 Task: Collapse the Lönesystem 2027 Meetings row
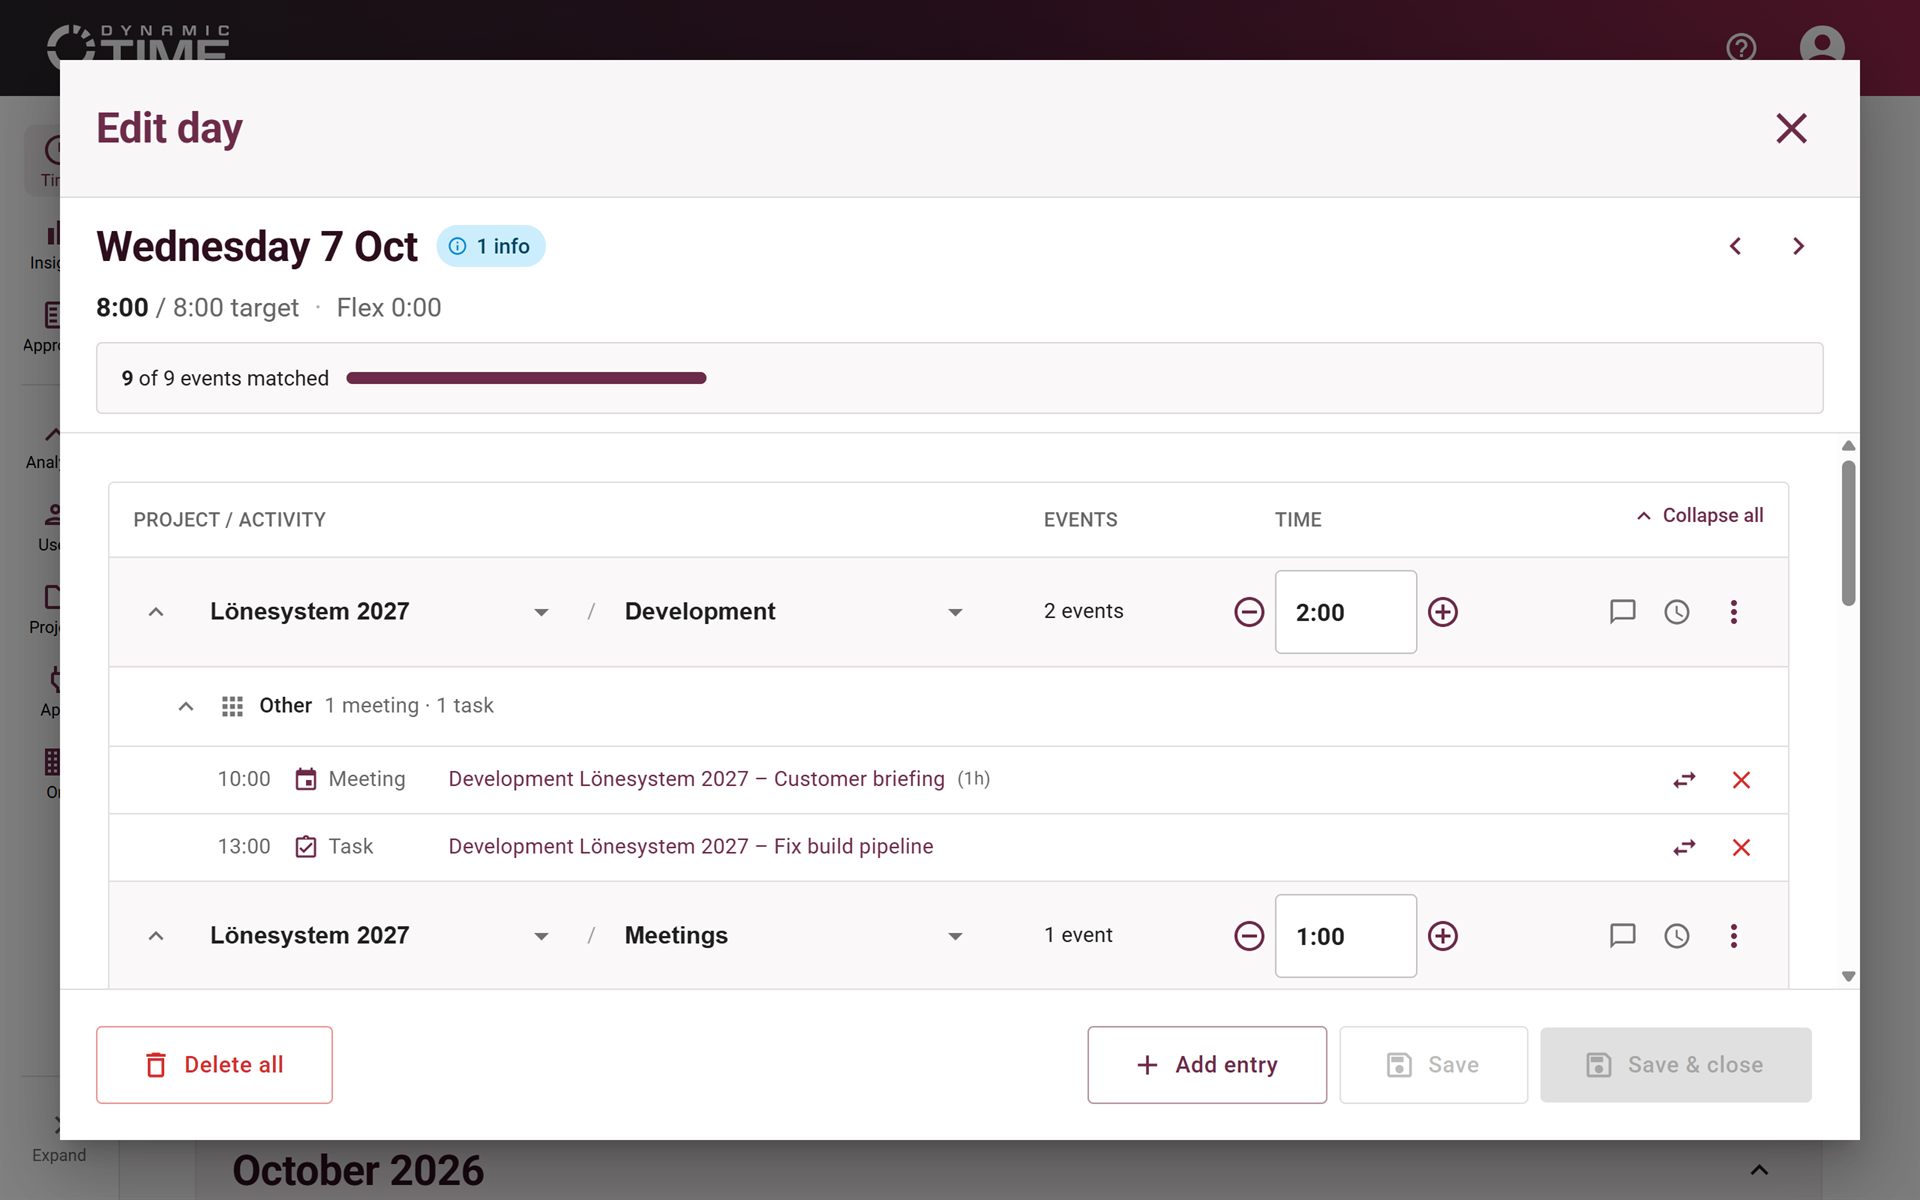coord(156,936)
